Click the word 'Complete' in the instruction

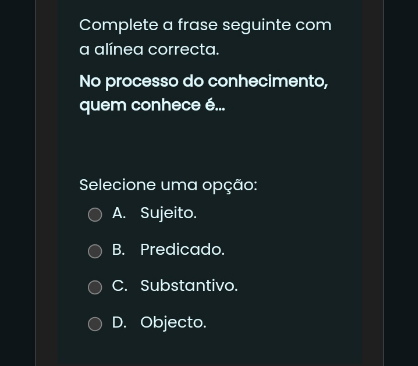tap(119, 25)
